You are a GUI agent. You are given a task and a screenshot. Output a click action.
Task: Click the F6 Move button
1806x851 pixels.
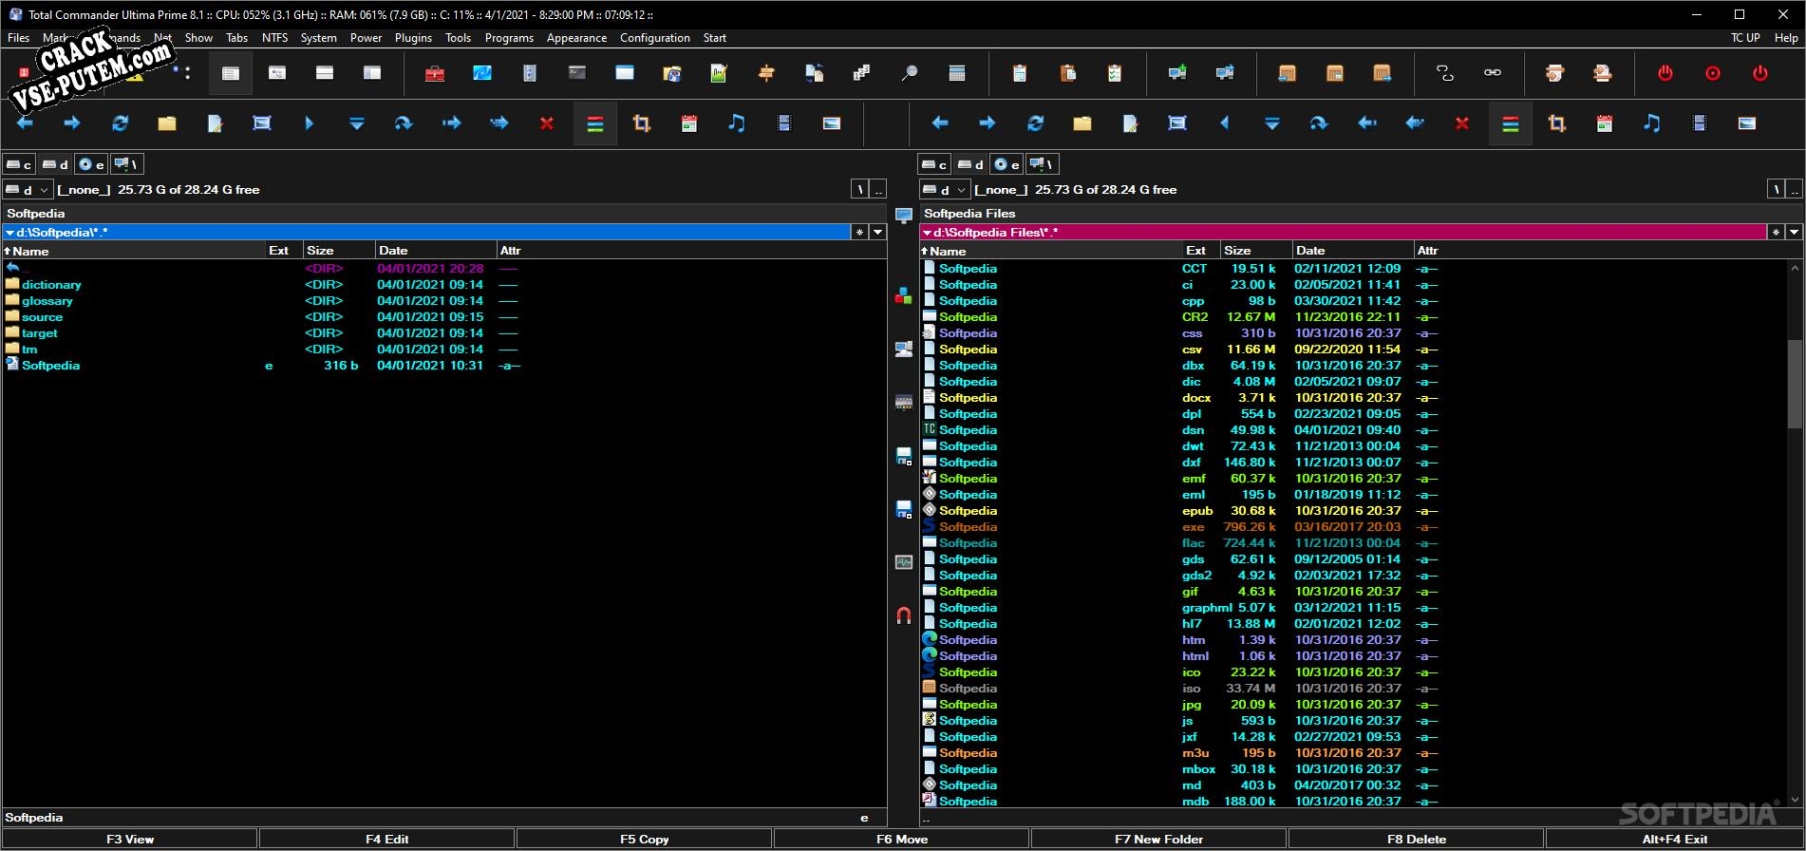(902, 839)
